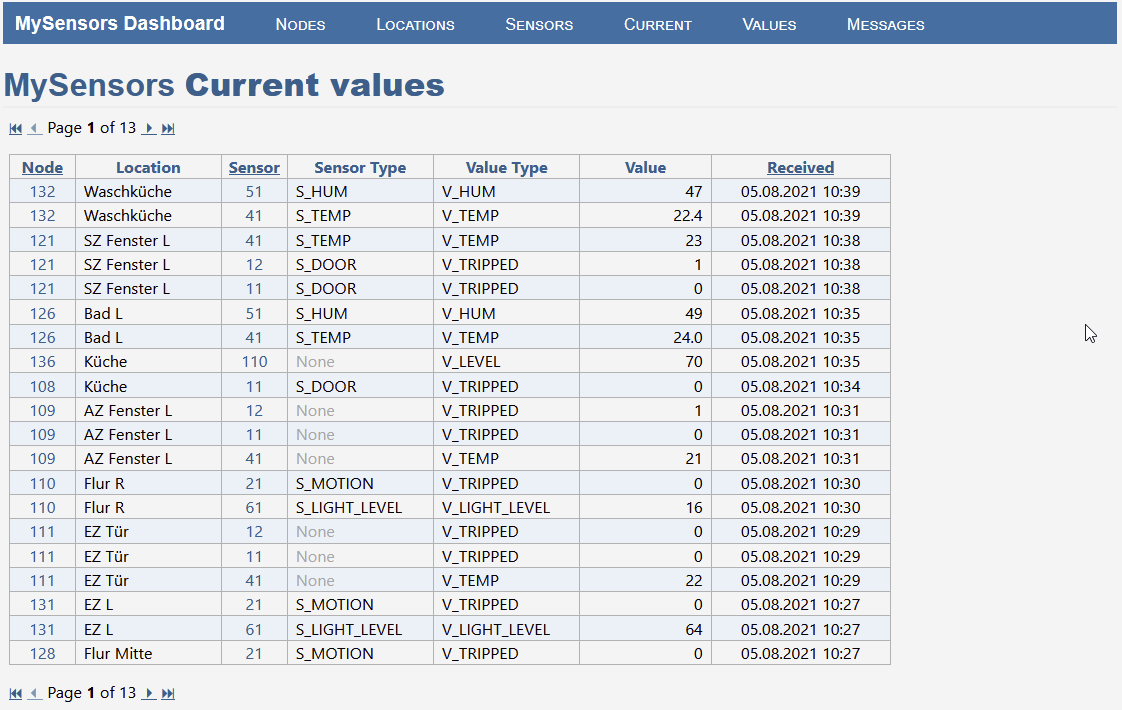Sort the table by Node column header
1122x710 pixels.
point(42,167)
